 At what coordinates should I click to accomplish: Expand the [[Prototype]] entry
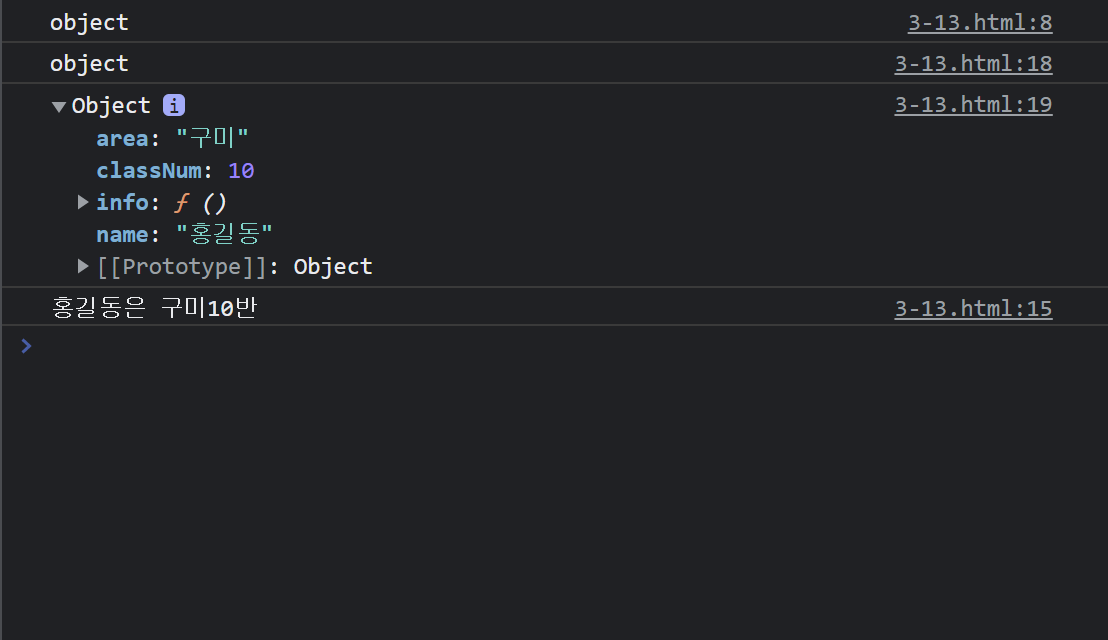tap(83, 266)
